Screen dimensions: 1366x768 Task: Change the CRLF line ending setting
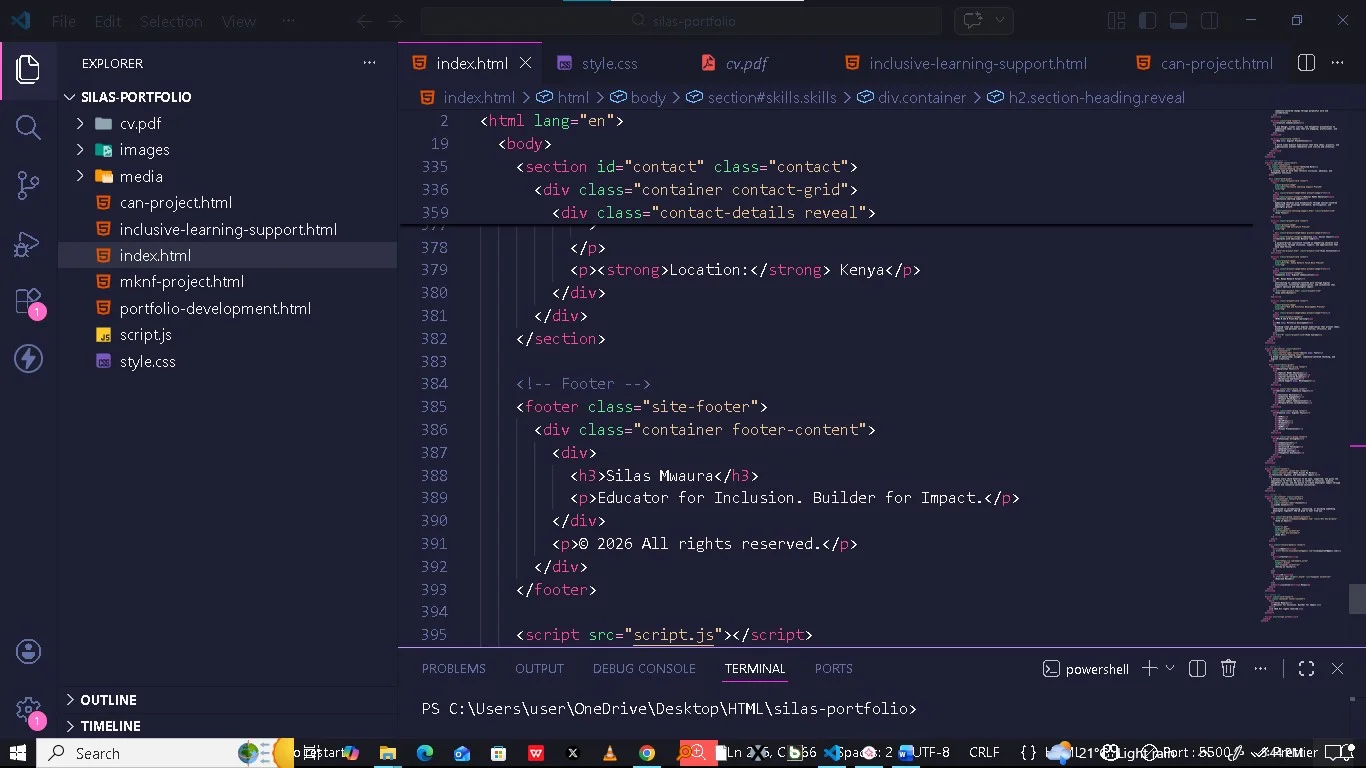[x=984, y=753]
